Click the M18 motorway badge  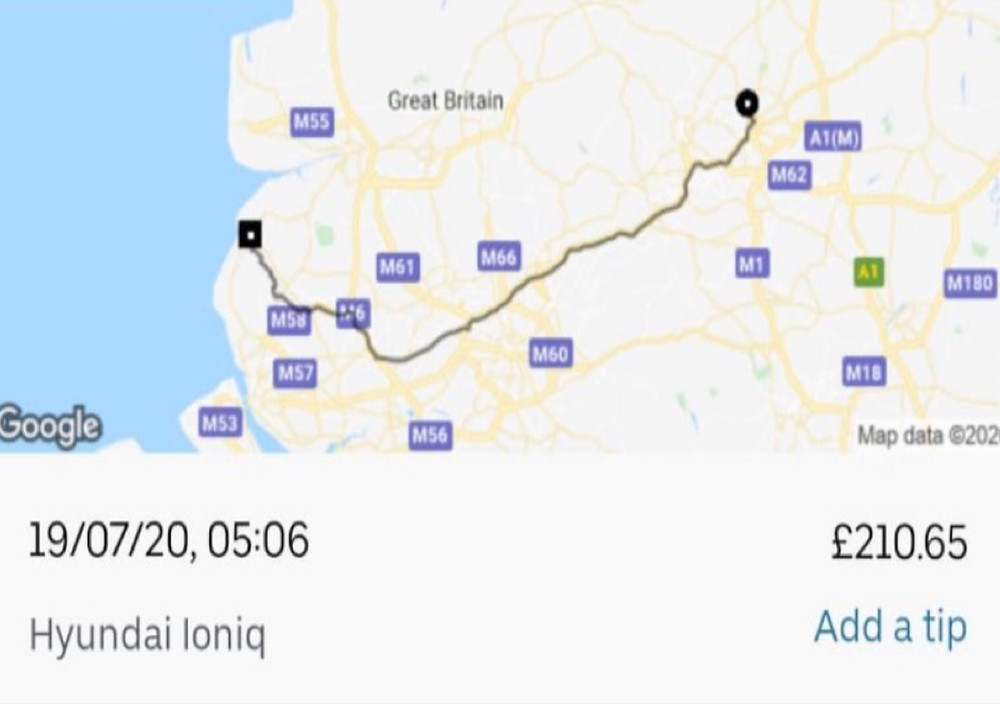pos(864,372)
